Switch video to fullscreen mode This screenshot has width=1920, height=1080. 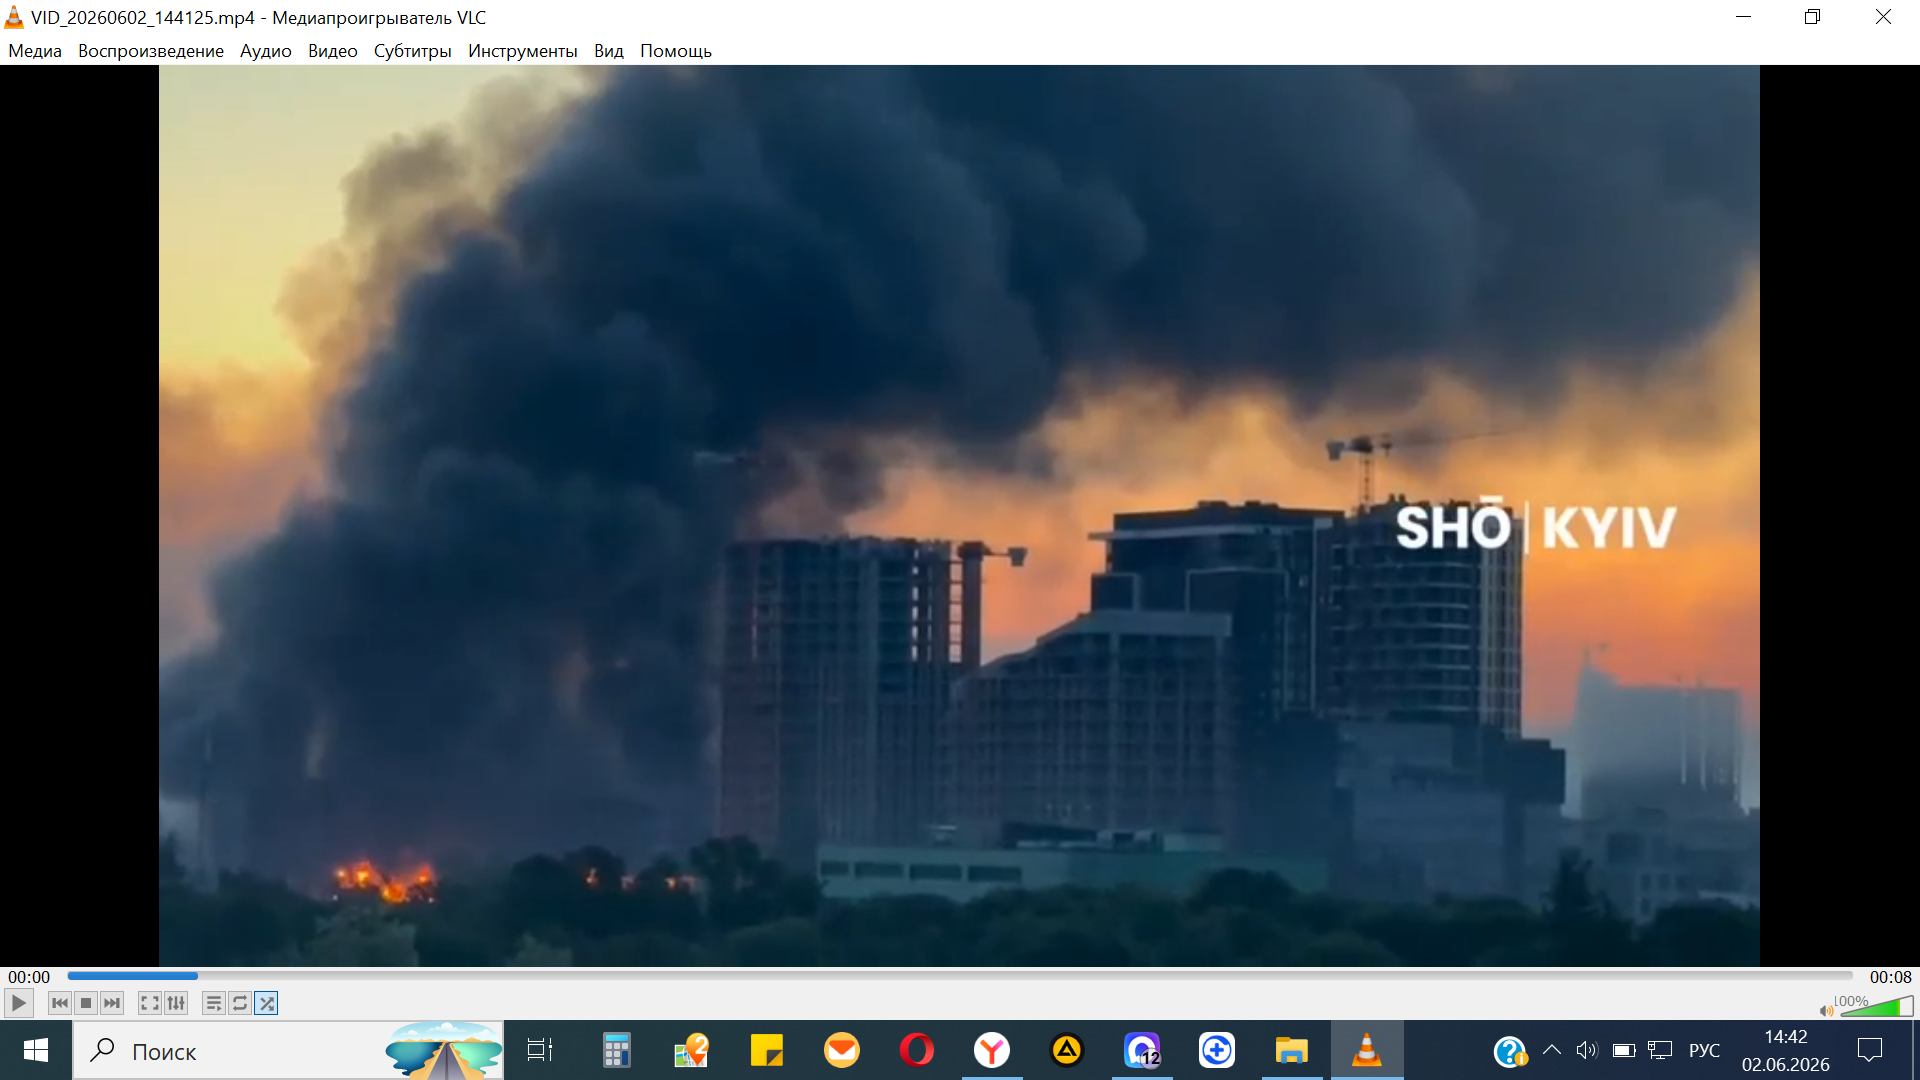[150, 1003]
